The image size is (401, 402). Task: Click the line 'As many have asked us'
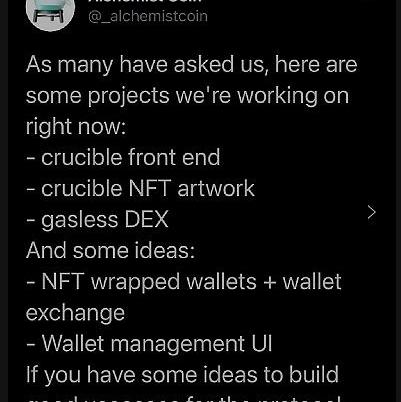(x=191, y=64)
